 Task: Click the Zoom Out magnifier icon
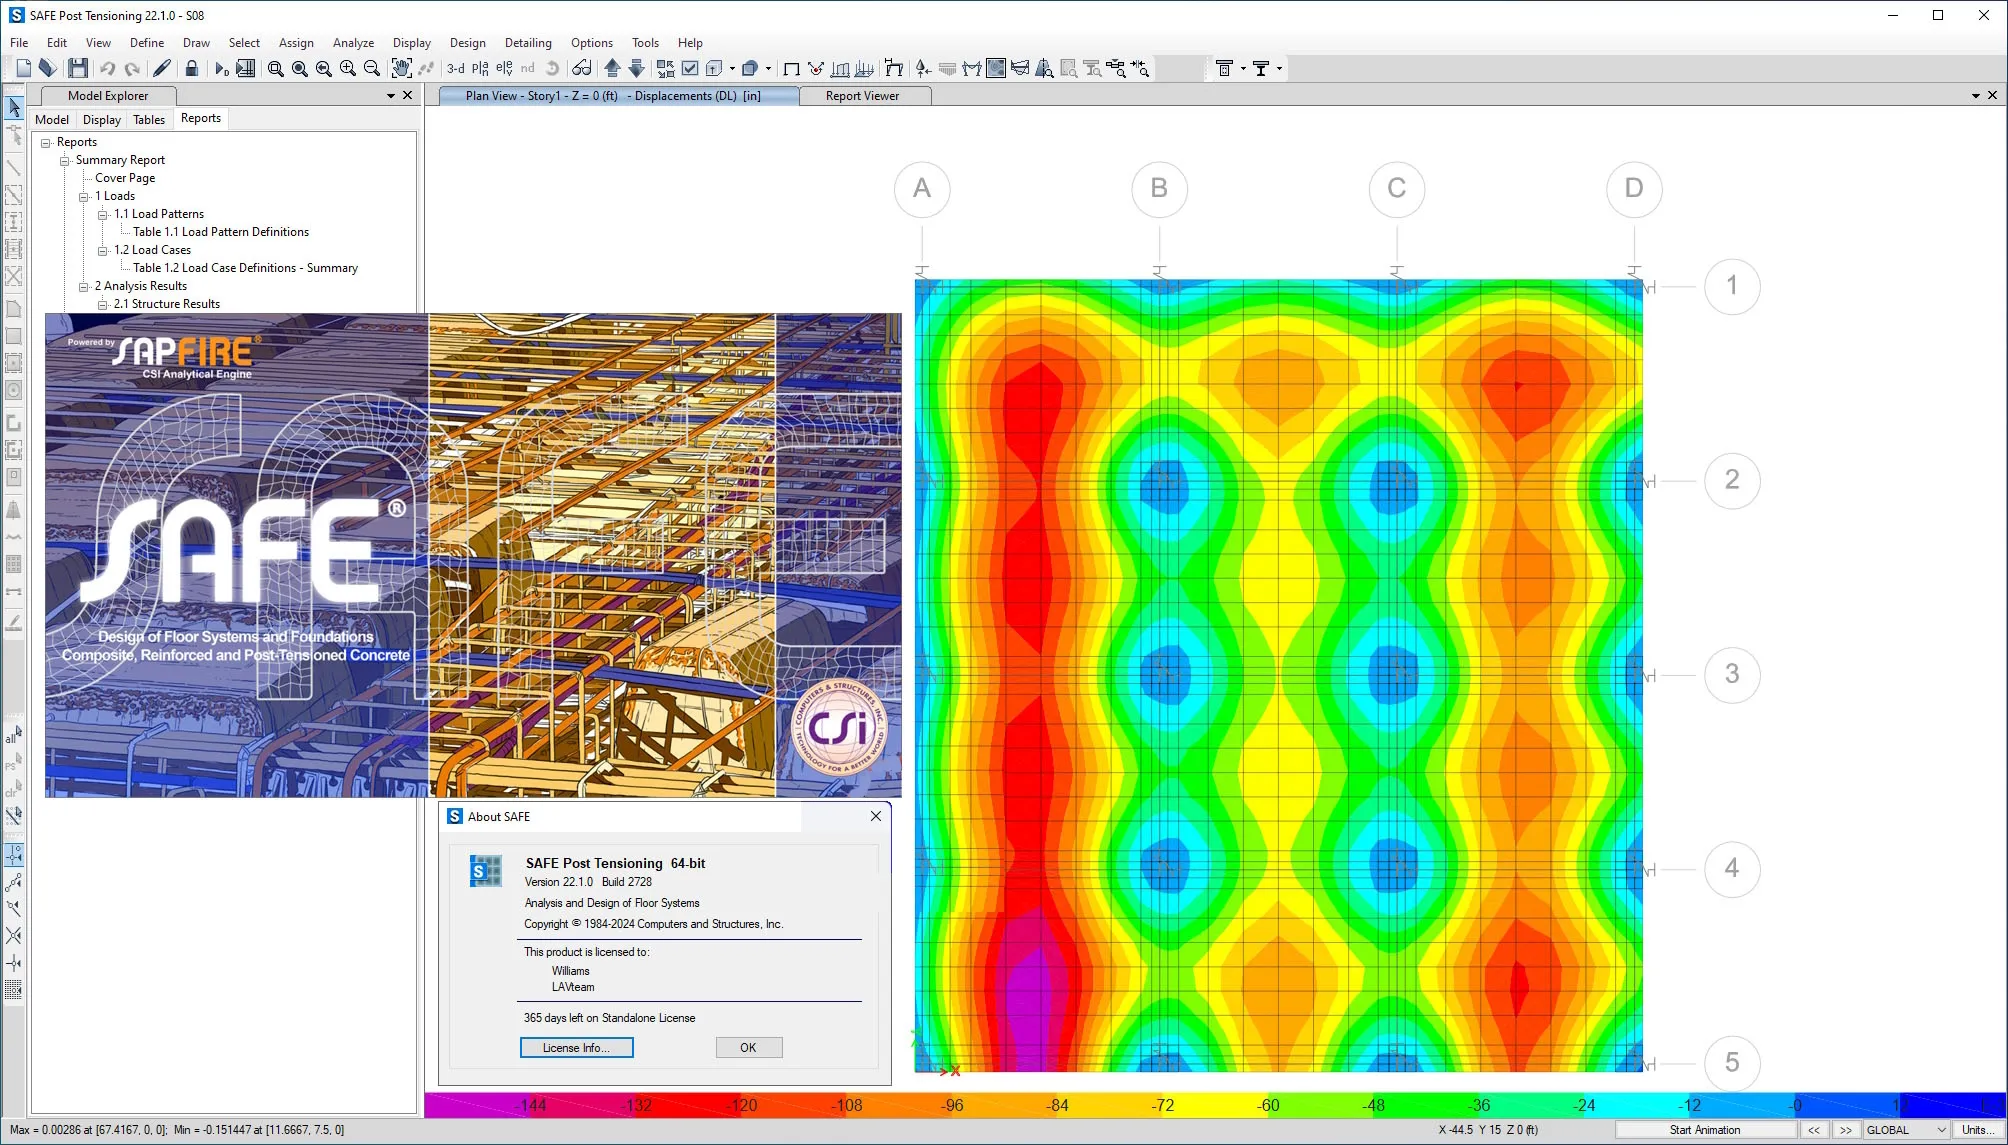click(372, 68)
